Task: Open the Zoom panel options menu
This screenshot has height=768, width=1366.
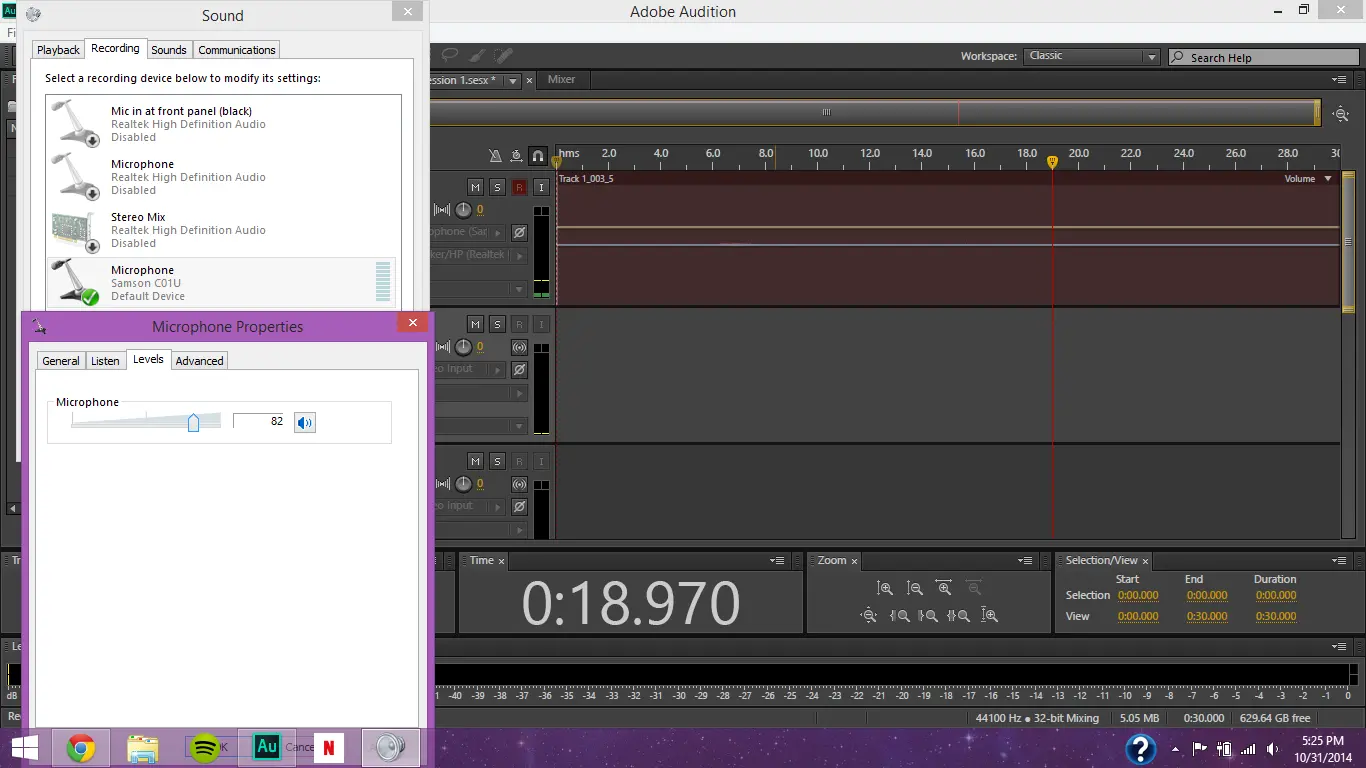Action: point(1025,561)
